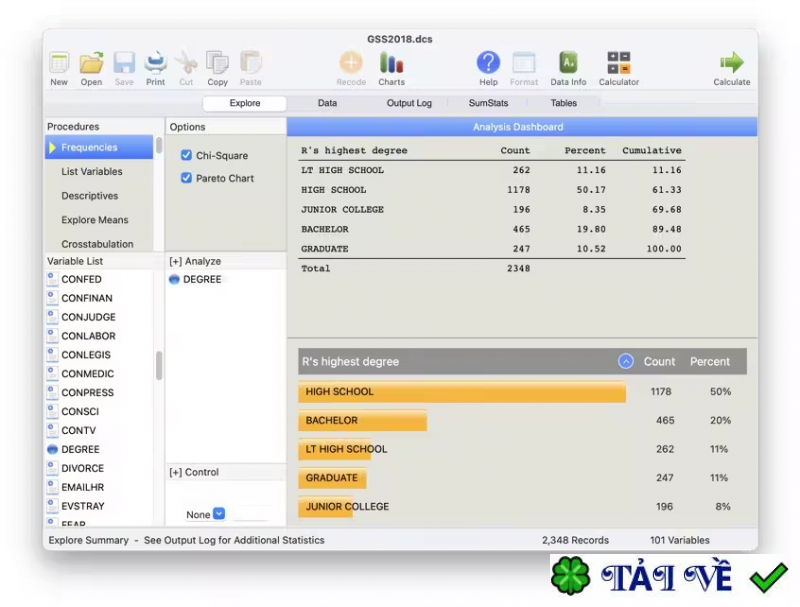This screenshot has width=800, height=607.
Task: Click the New file toolbar icon
Action: 59,63
